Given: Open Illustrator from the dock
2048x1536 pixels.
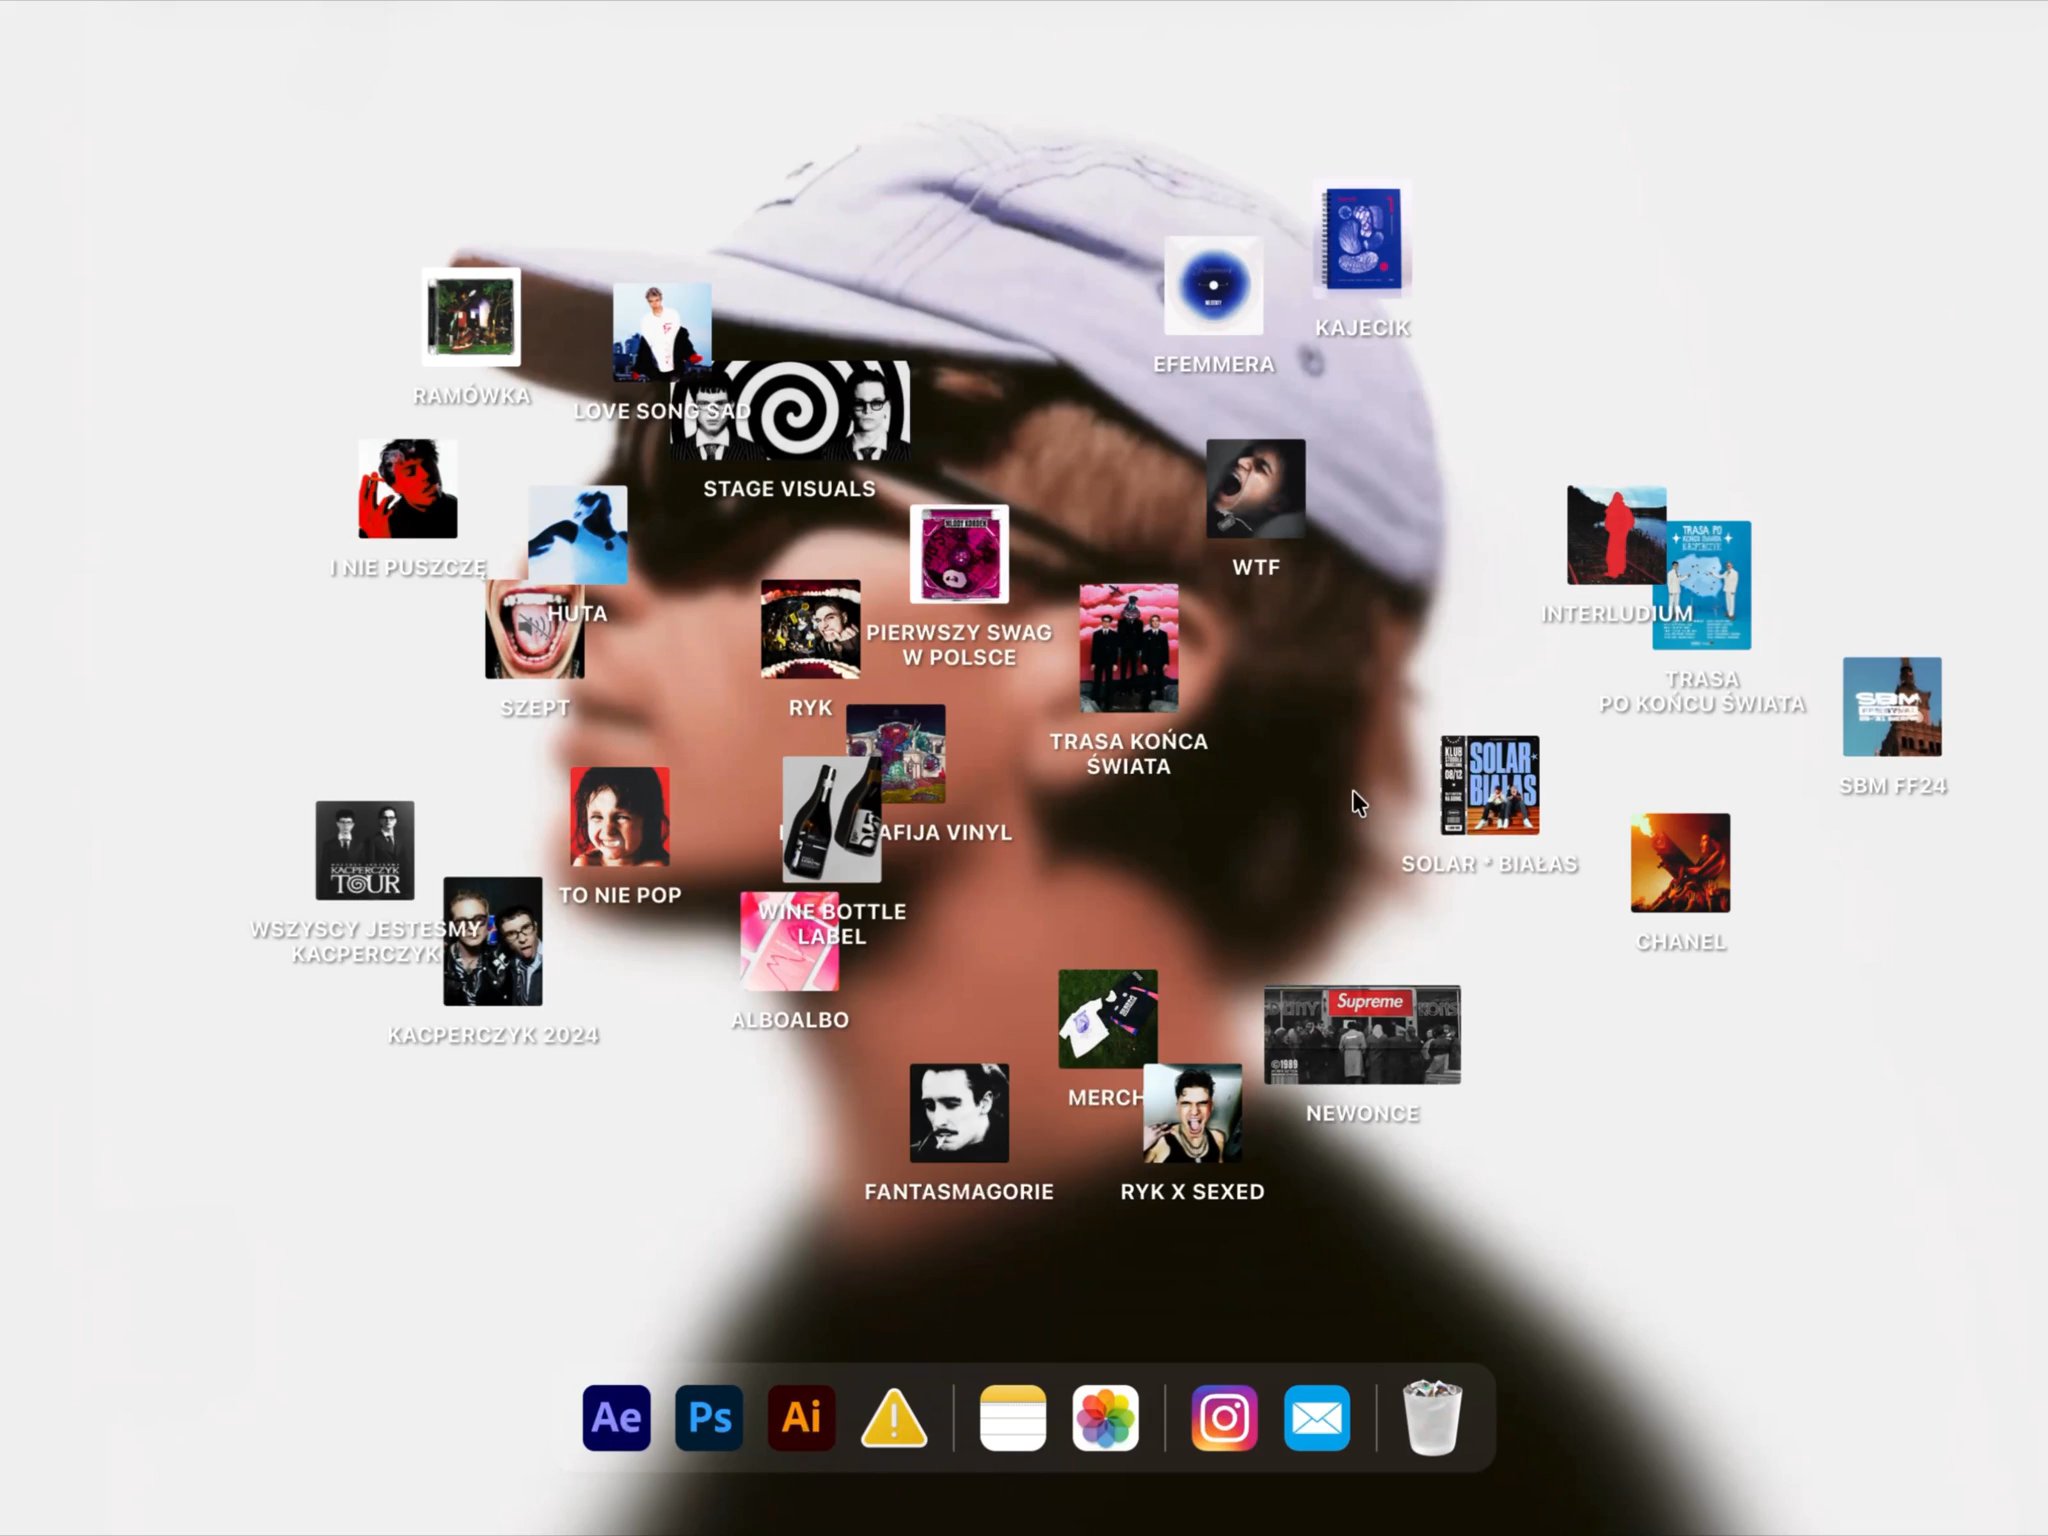Looking at the screenshot, I should [x=801, y=1418].
